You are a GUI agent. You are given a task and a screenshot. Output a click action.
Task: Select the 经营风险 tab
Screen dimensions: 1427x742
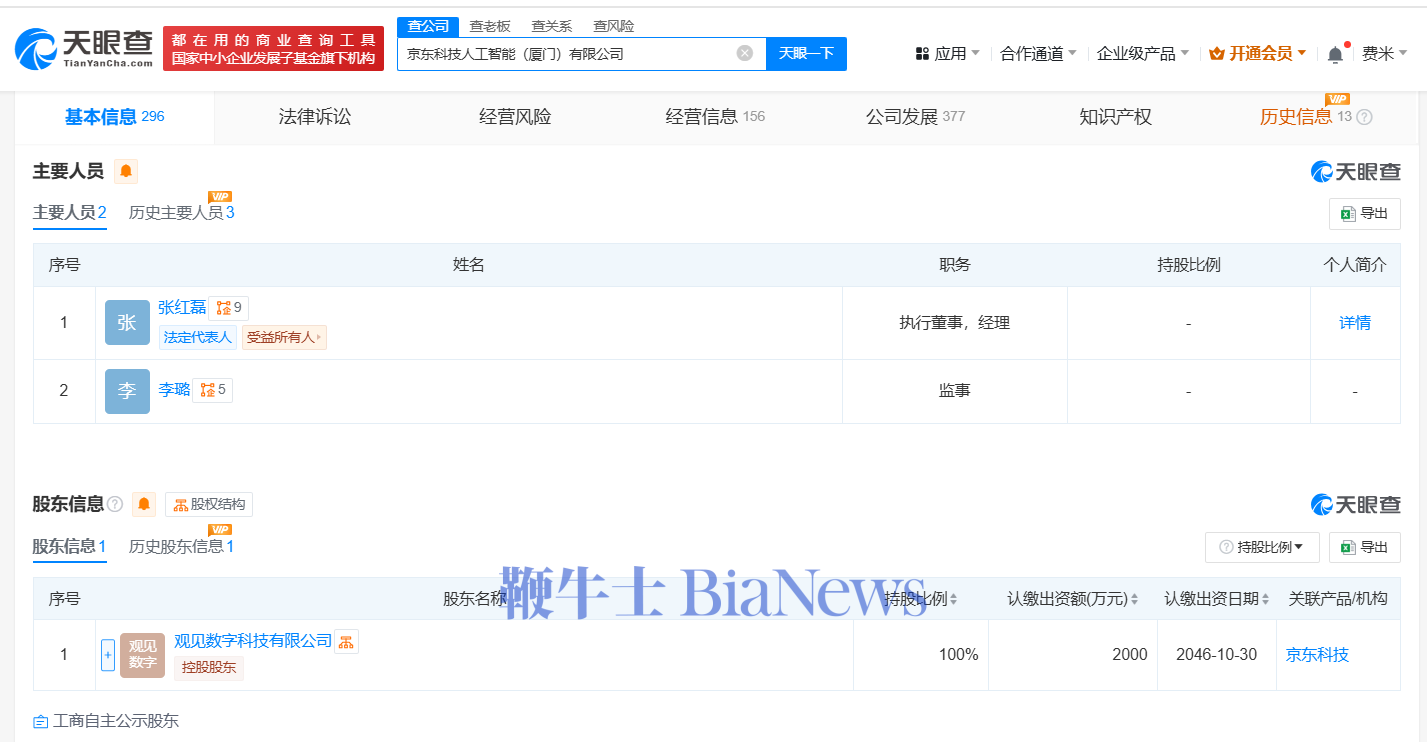tap(515, 117)
